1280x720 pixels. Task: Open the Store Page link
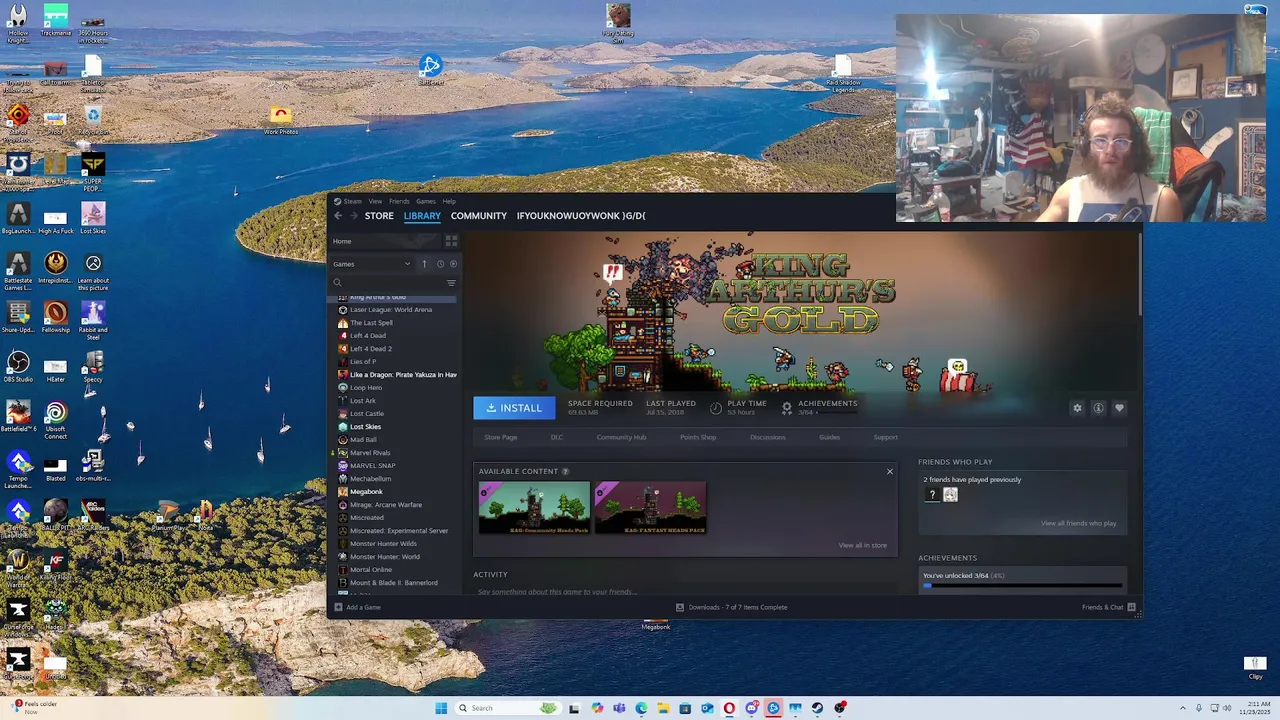(x=501, y=437)
